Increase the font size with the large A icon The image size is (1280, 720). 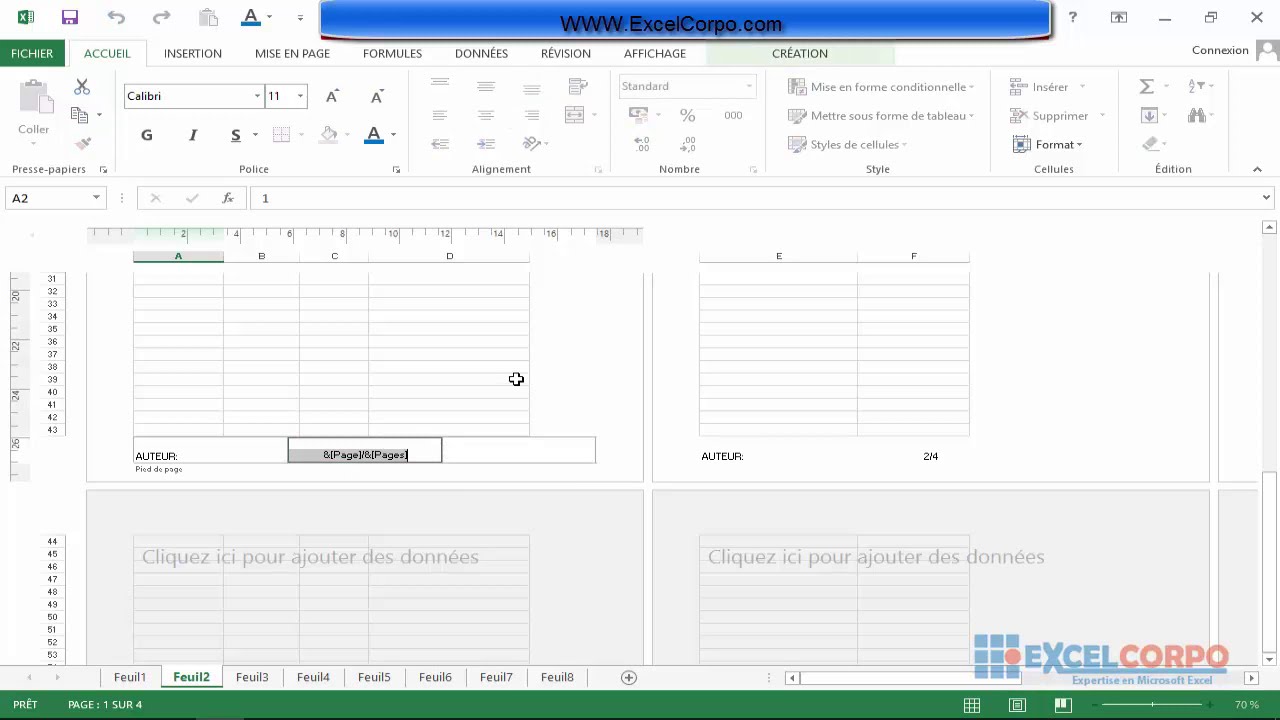(x=332, y=96)
